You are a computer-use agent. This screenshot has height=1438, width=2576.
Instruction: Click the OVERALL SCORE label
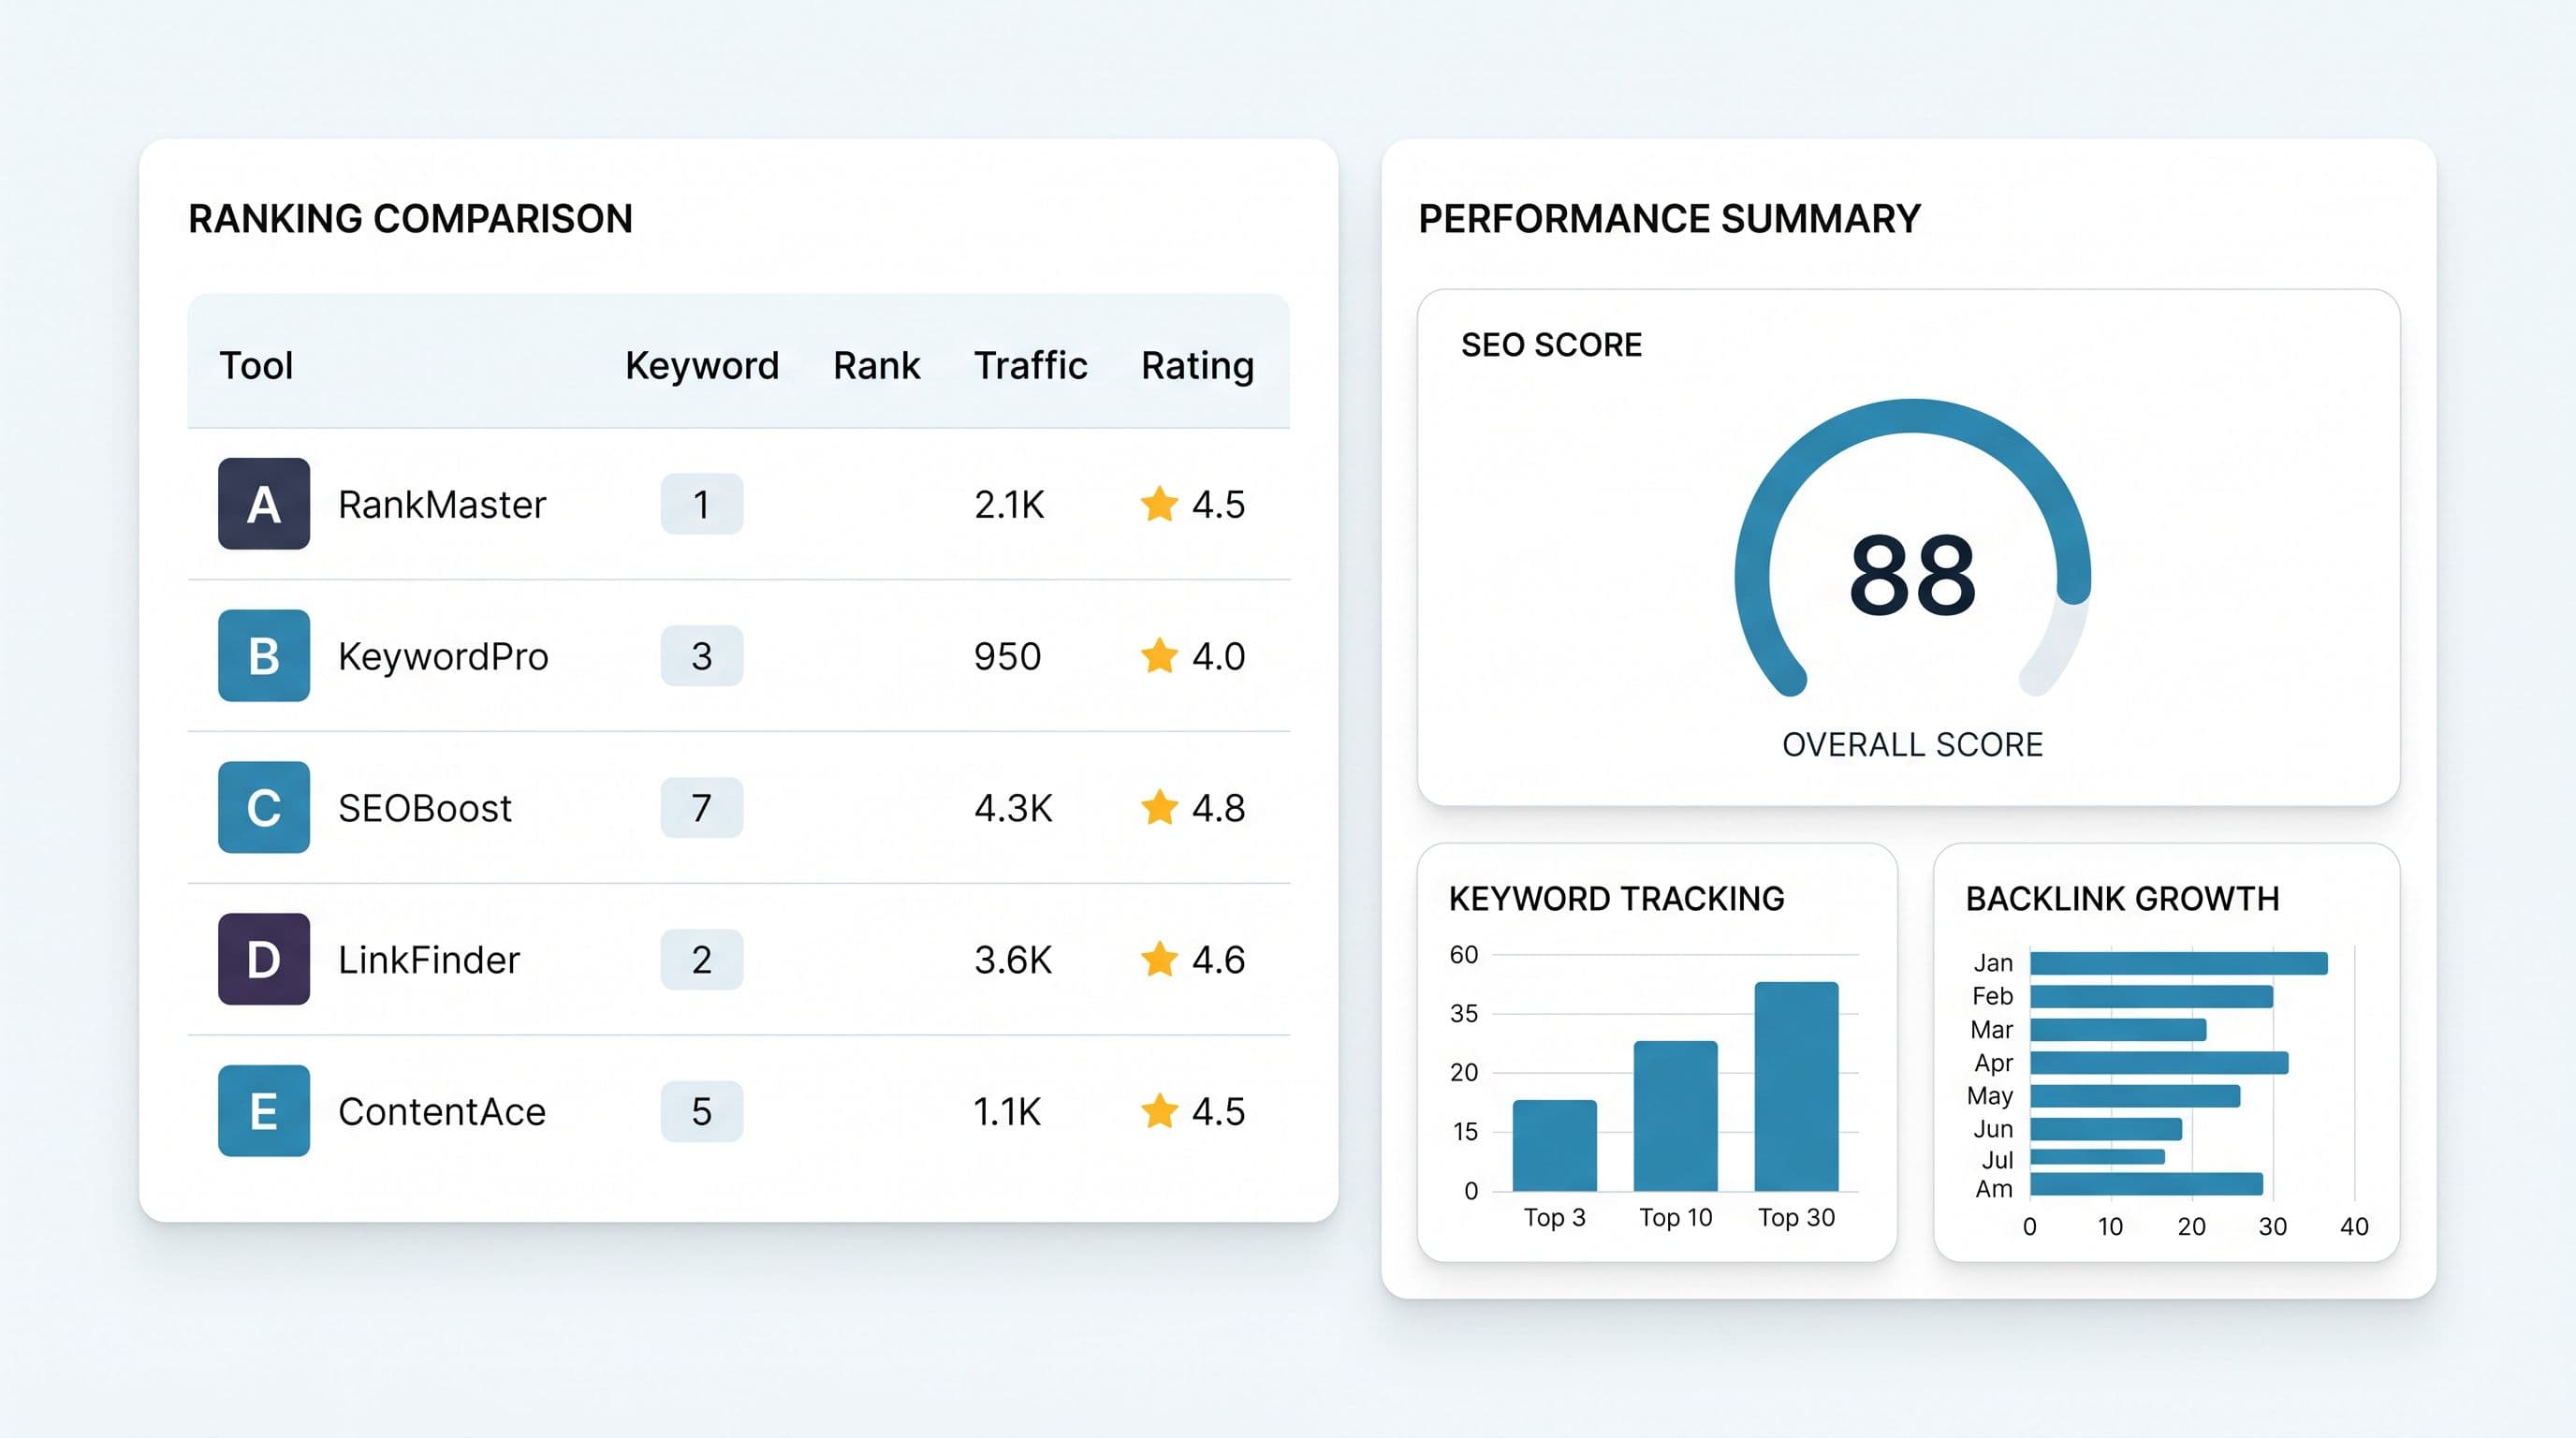[x=1912, y=745]
